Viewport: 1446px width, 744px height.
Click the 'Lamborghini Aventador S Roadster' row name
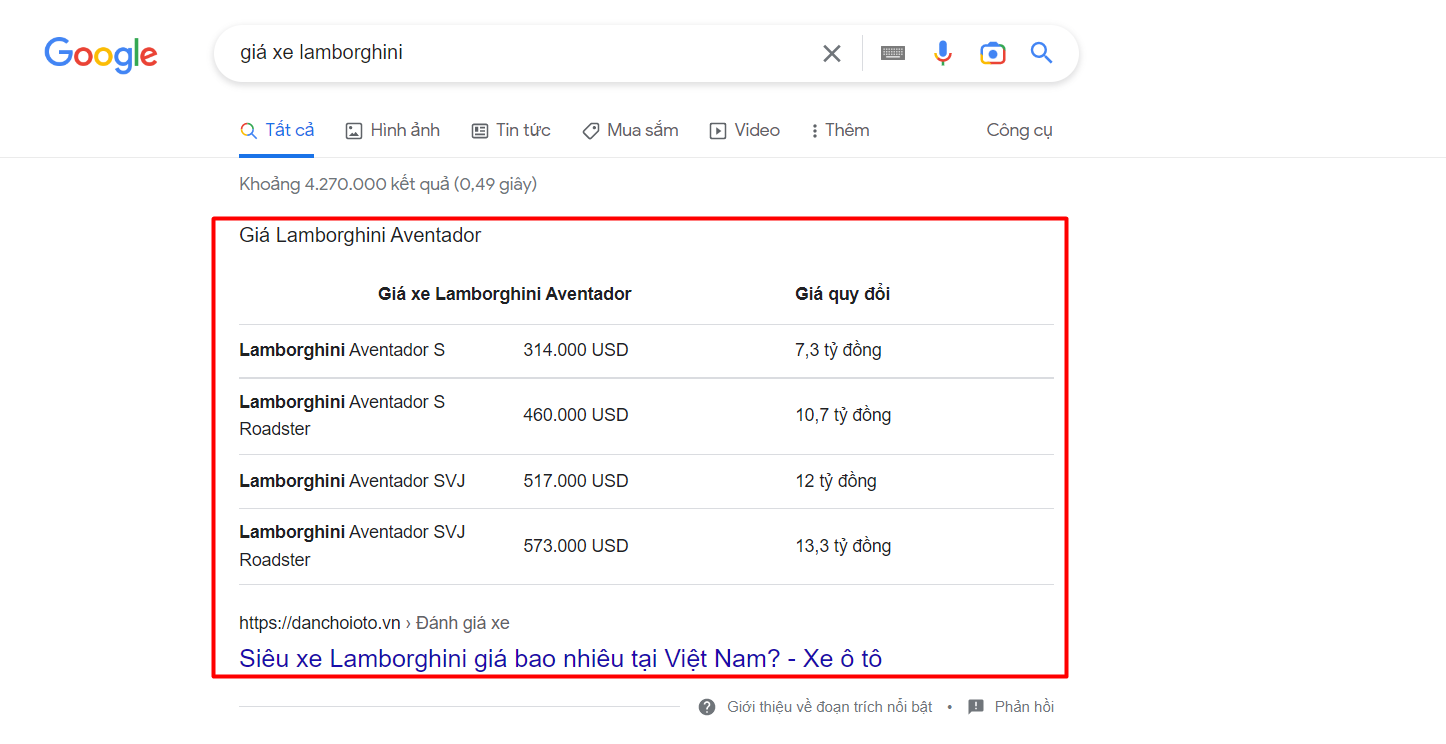(342, 415)
